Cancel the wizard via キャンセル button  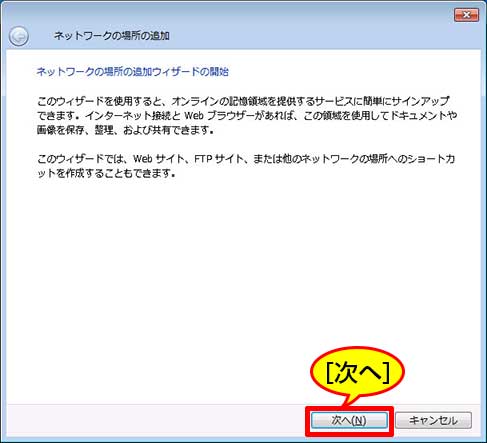(433, 420)
